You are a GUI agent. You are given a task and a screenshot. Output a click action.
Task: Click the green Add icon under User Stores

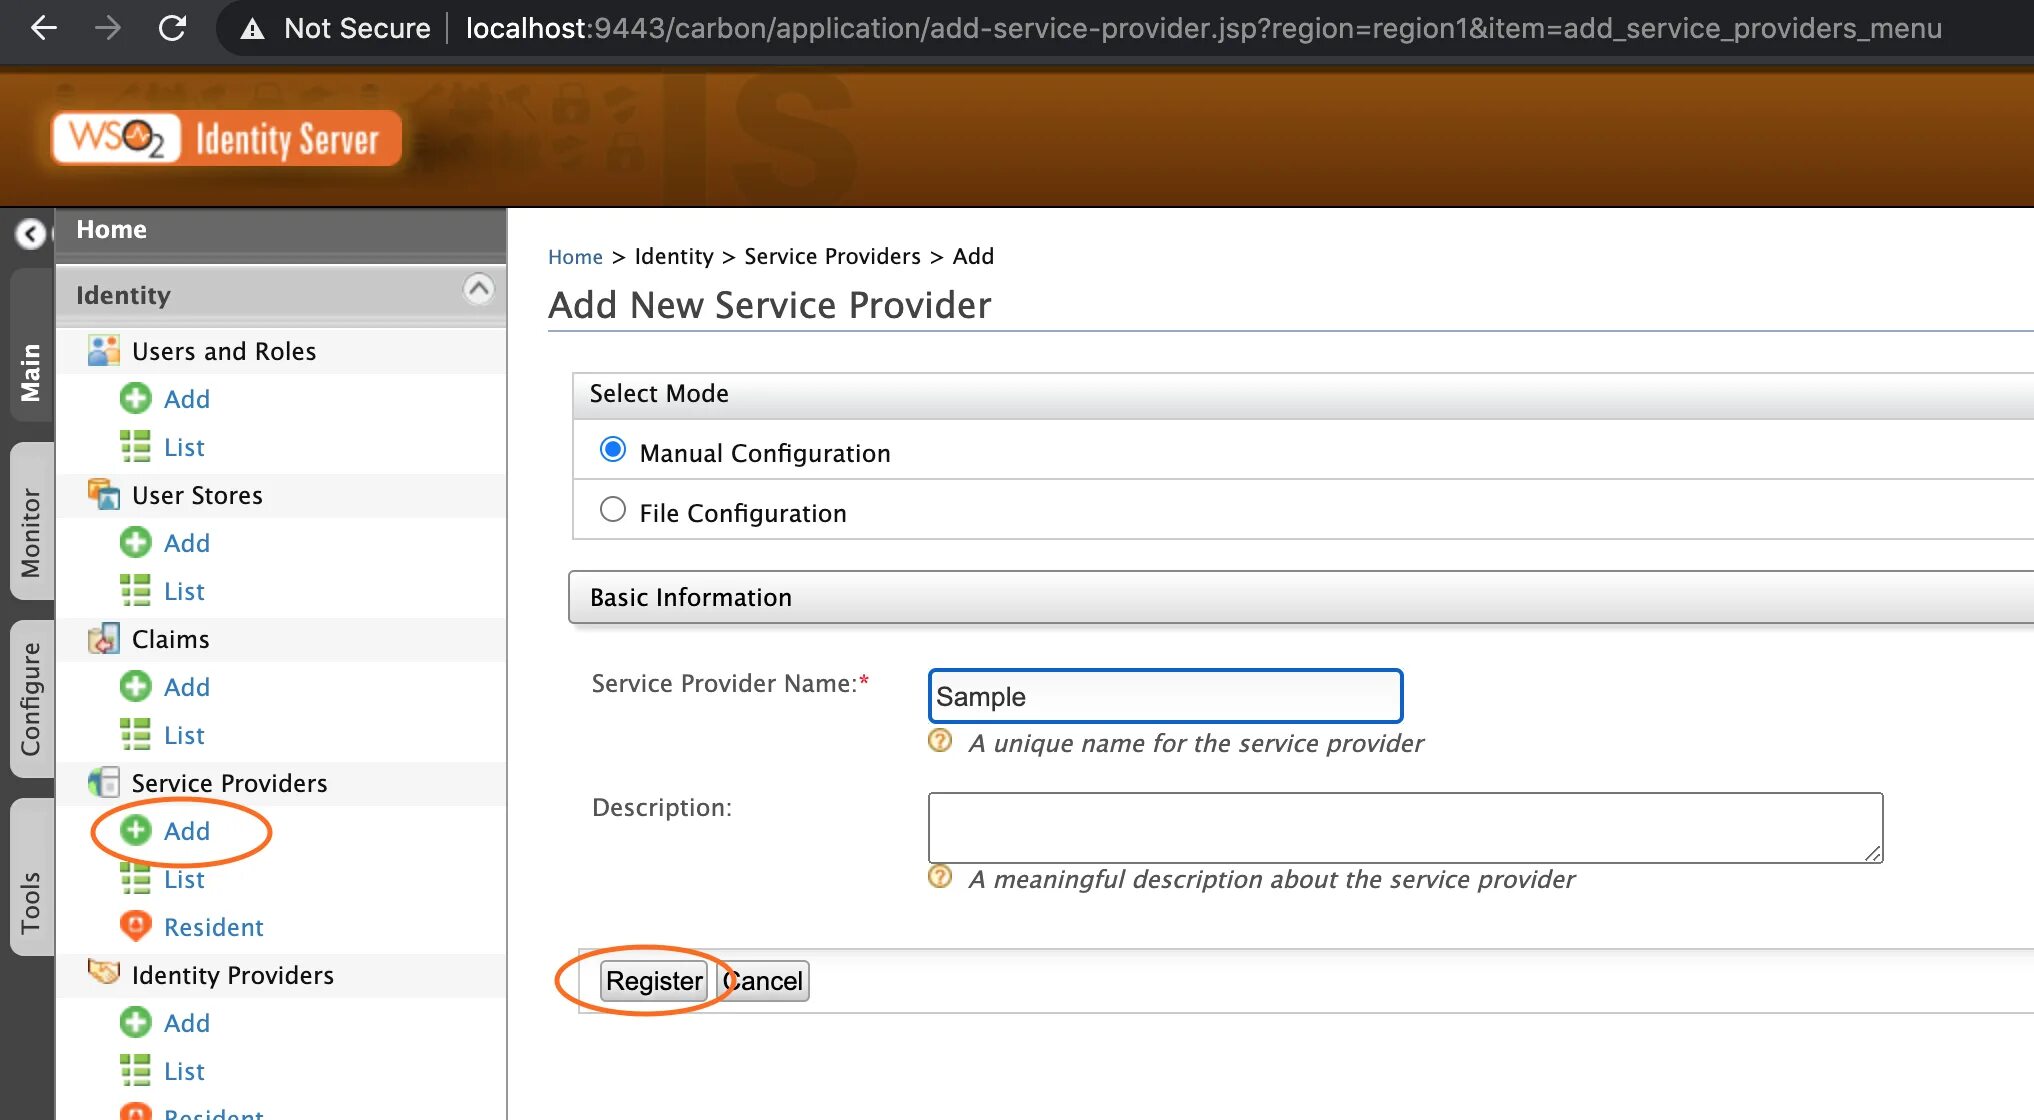click(x=135, y=543)
